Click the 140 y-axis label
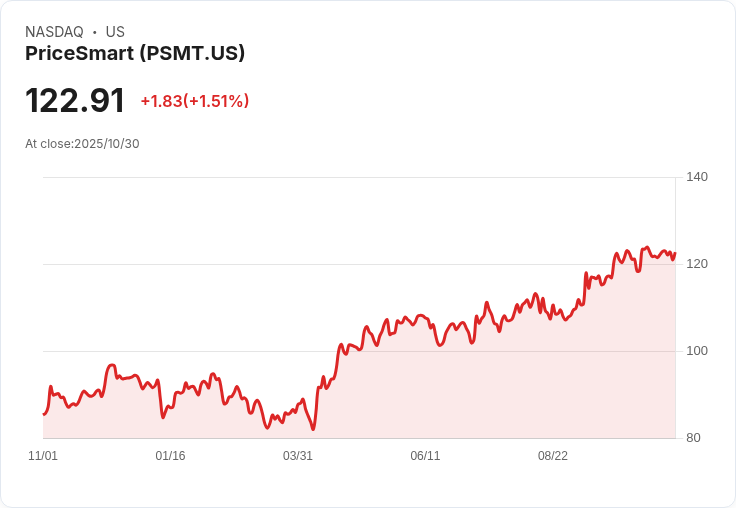 (x=697, y=177)
